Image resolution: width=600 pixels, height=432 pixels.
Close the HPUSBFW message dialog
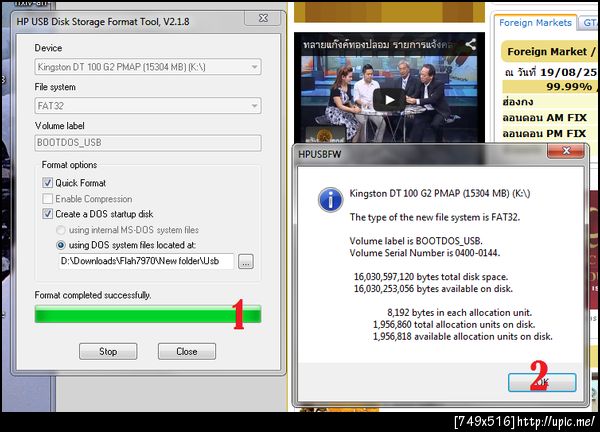[566, 150]
